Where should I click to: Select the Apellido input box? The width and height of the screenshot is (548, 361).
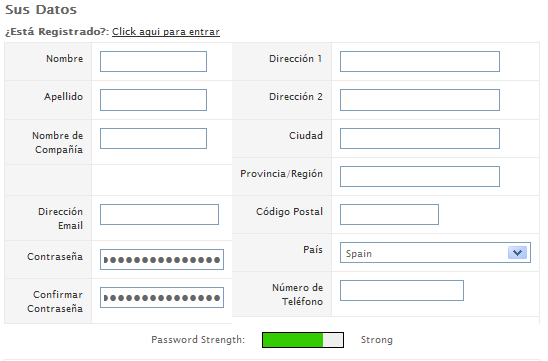[153, 100]
